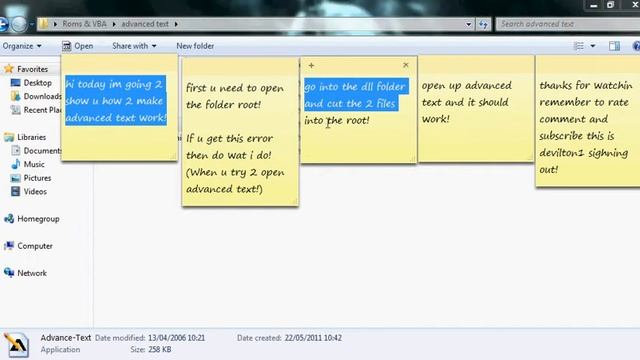Click the Desktop icon in Favorites
This screenshot has height=360, width=640.
pyautogui.click(x=16, y=82)
